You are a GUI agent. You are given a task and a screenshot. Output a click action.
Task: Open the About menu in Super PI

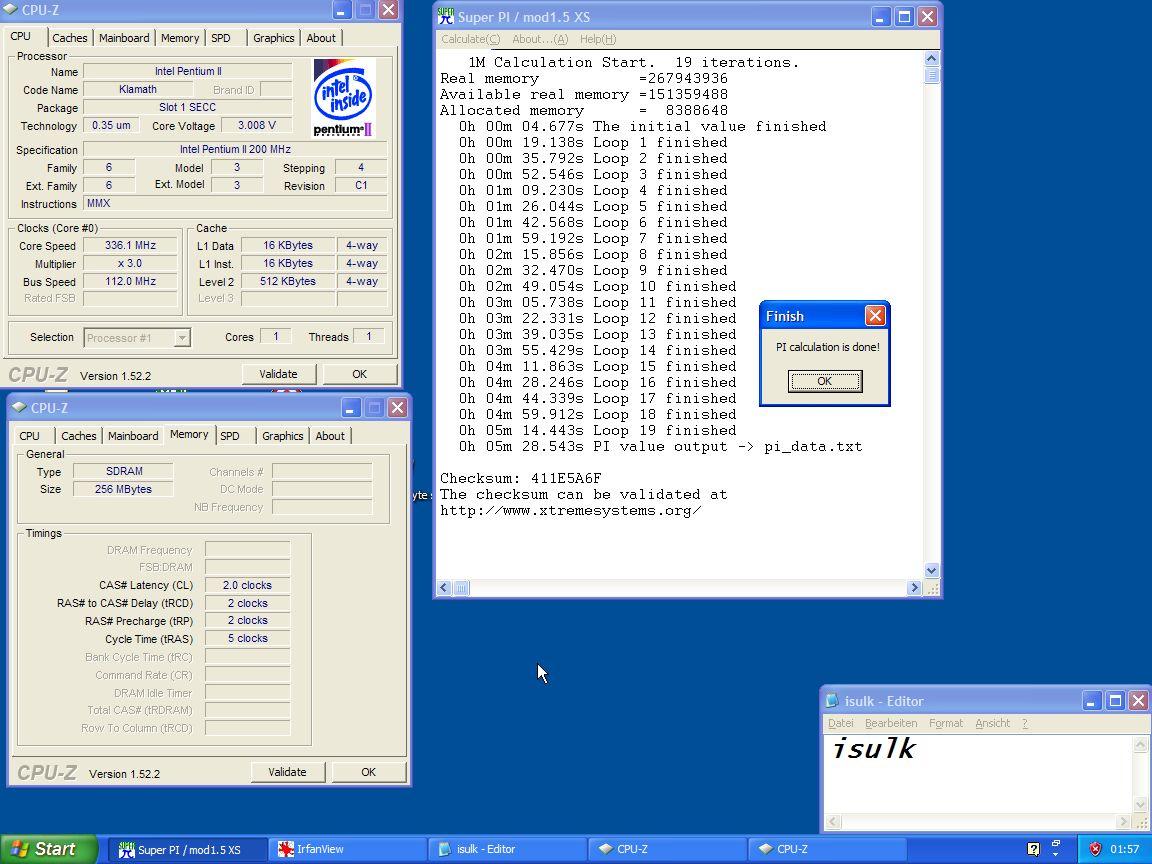pos(540,39)
